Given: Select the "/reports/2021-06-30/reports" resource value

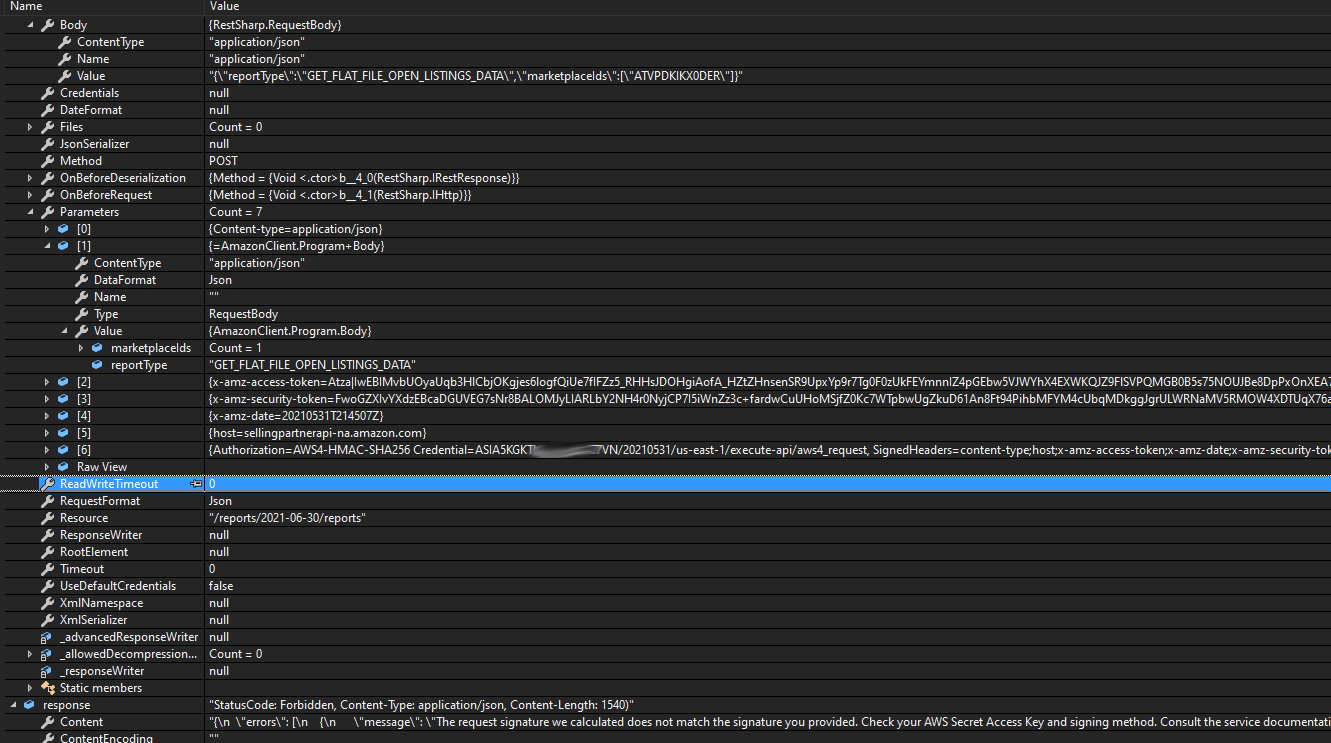Looking at the screenshot, I should 287,518.
